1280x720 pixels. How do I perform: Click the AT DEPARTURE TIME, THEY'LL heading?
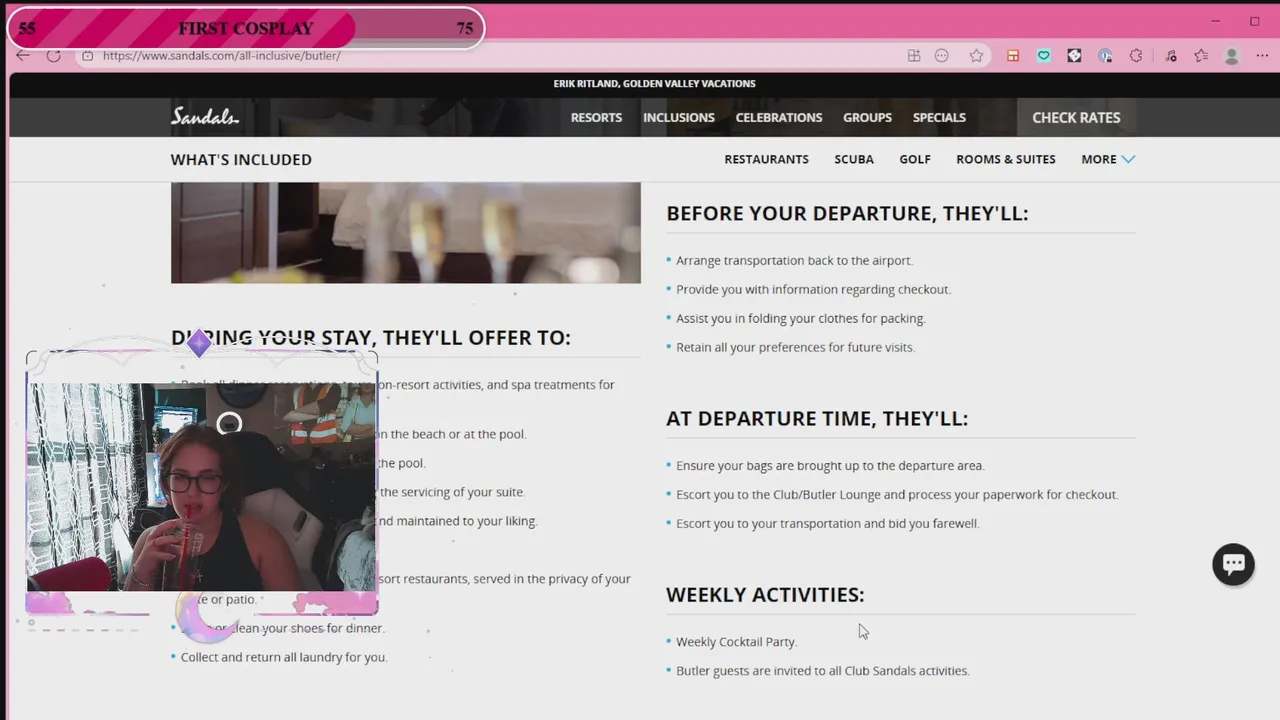pyautogui.click(x=817, y=418)
